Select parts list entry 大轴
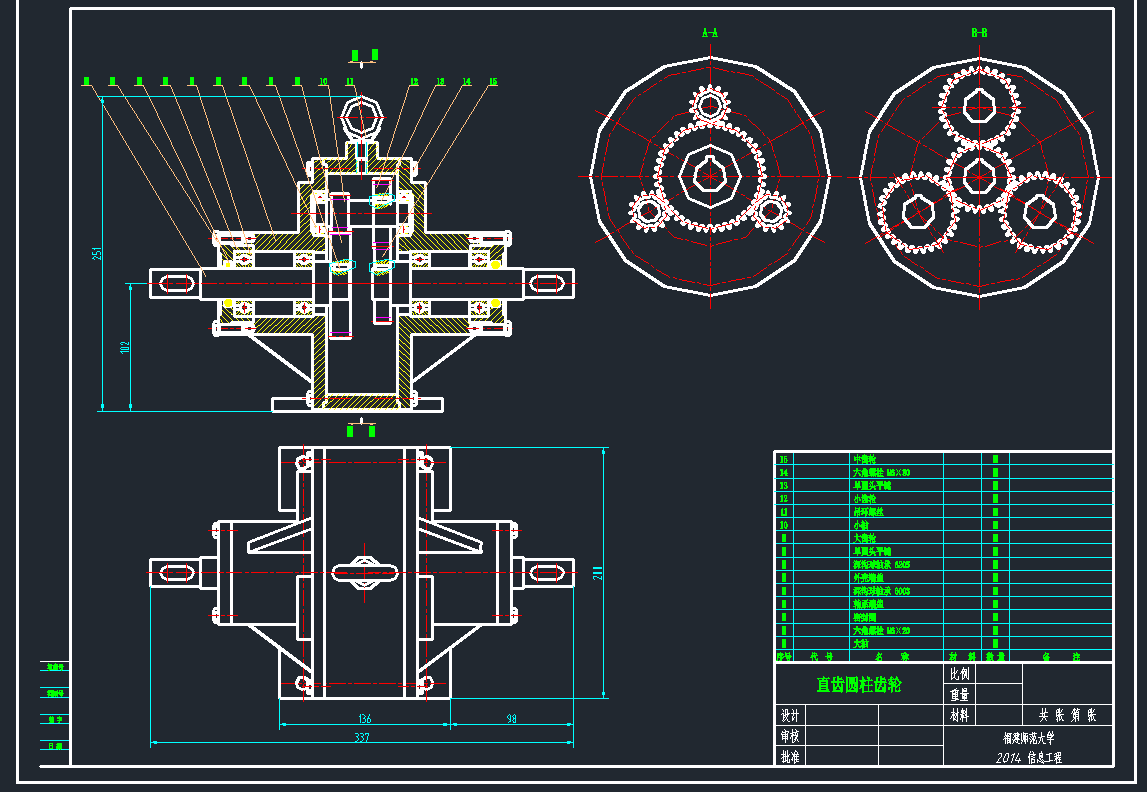Viewport: 1147px width, 792px height. (x=861, y=644)
